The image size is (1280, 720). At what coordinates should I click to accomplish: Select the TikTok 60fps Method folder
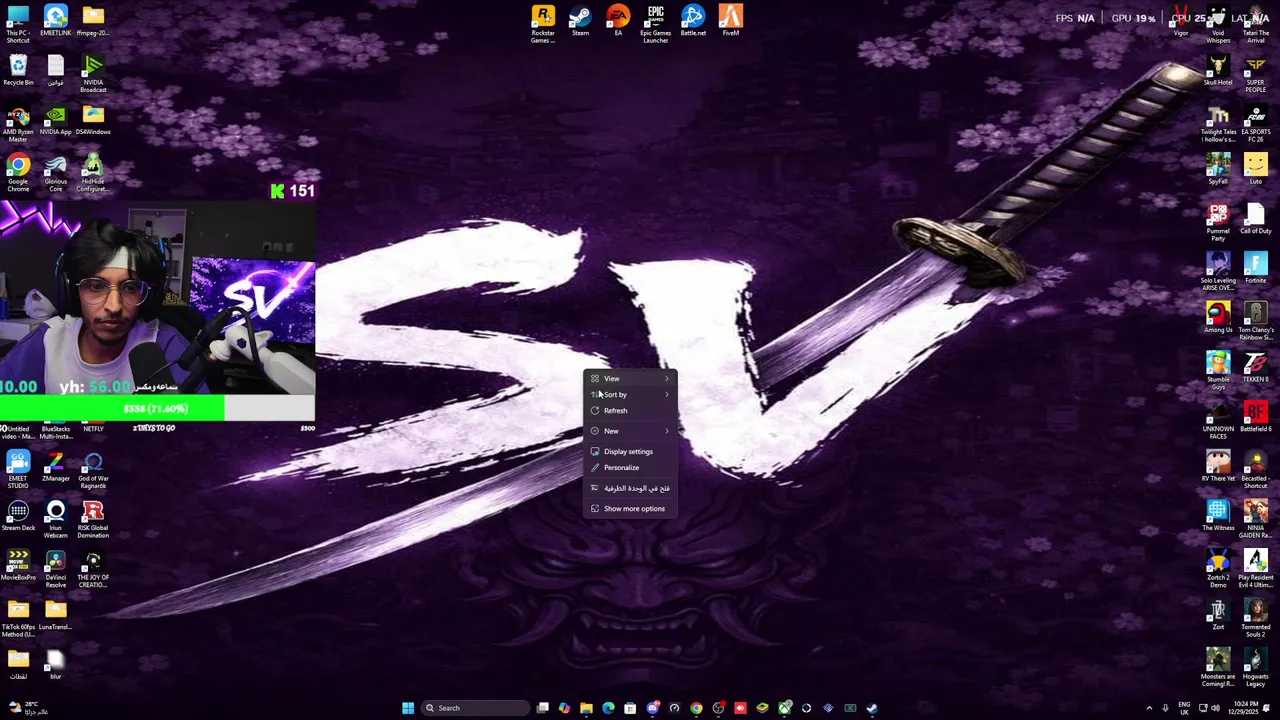tap(18, 619)
